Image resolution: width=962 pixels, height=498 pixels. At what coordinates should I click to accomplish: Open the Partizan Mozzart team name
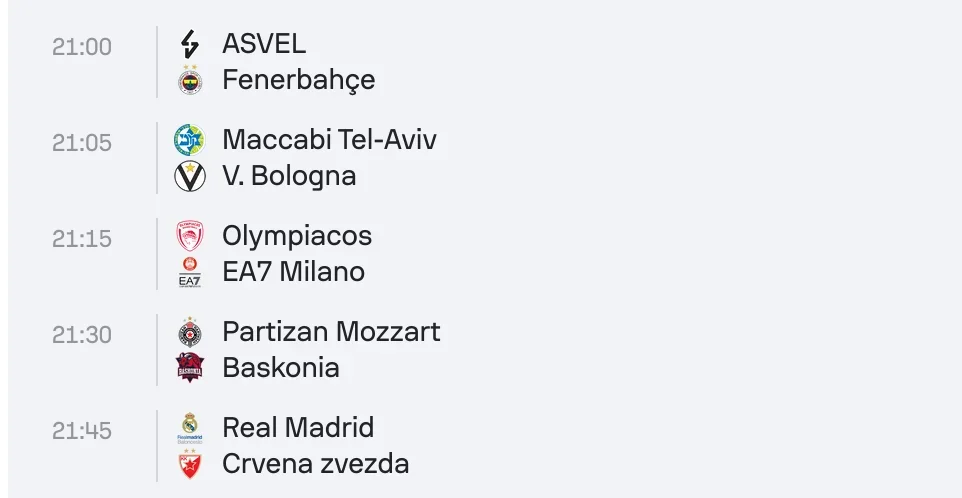click(331, 332)
